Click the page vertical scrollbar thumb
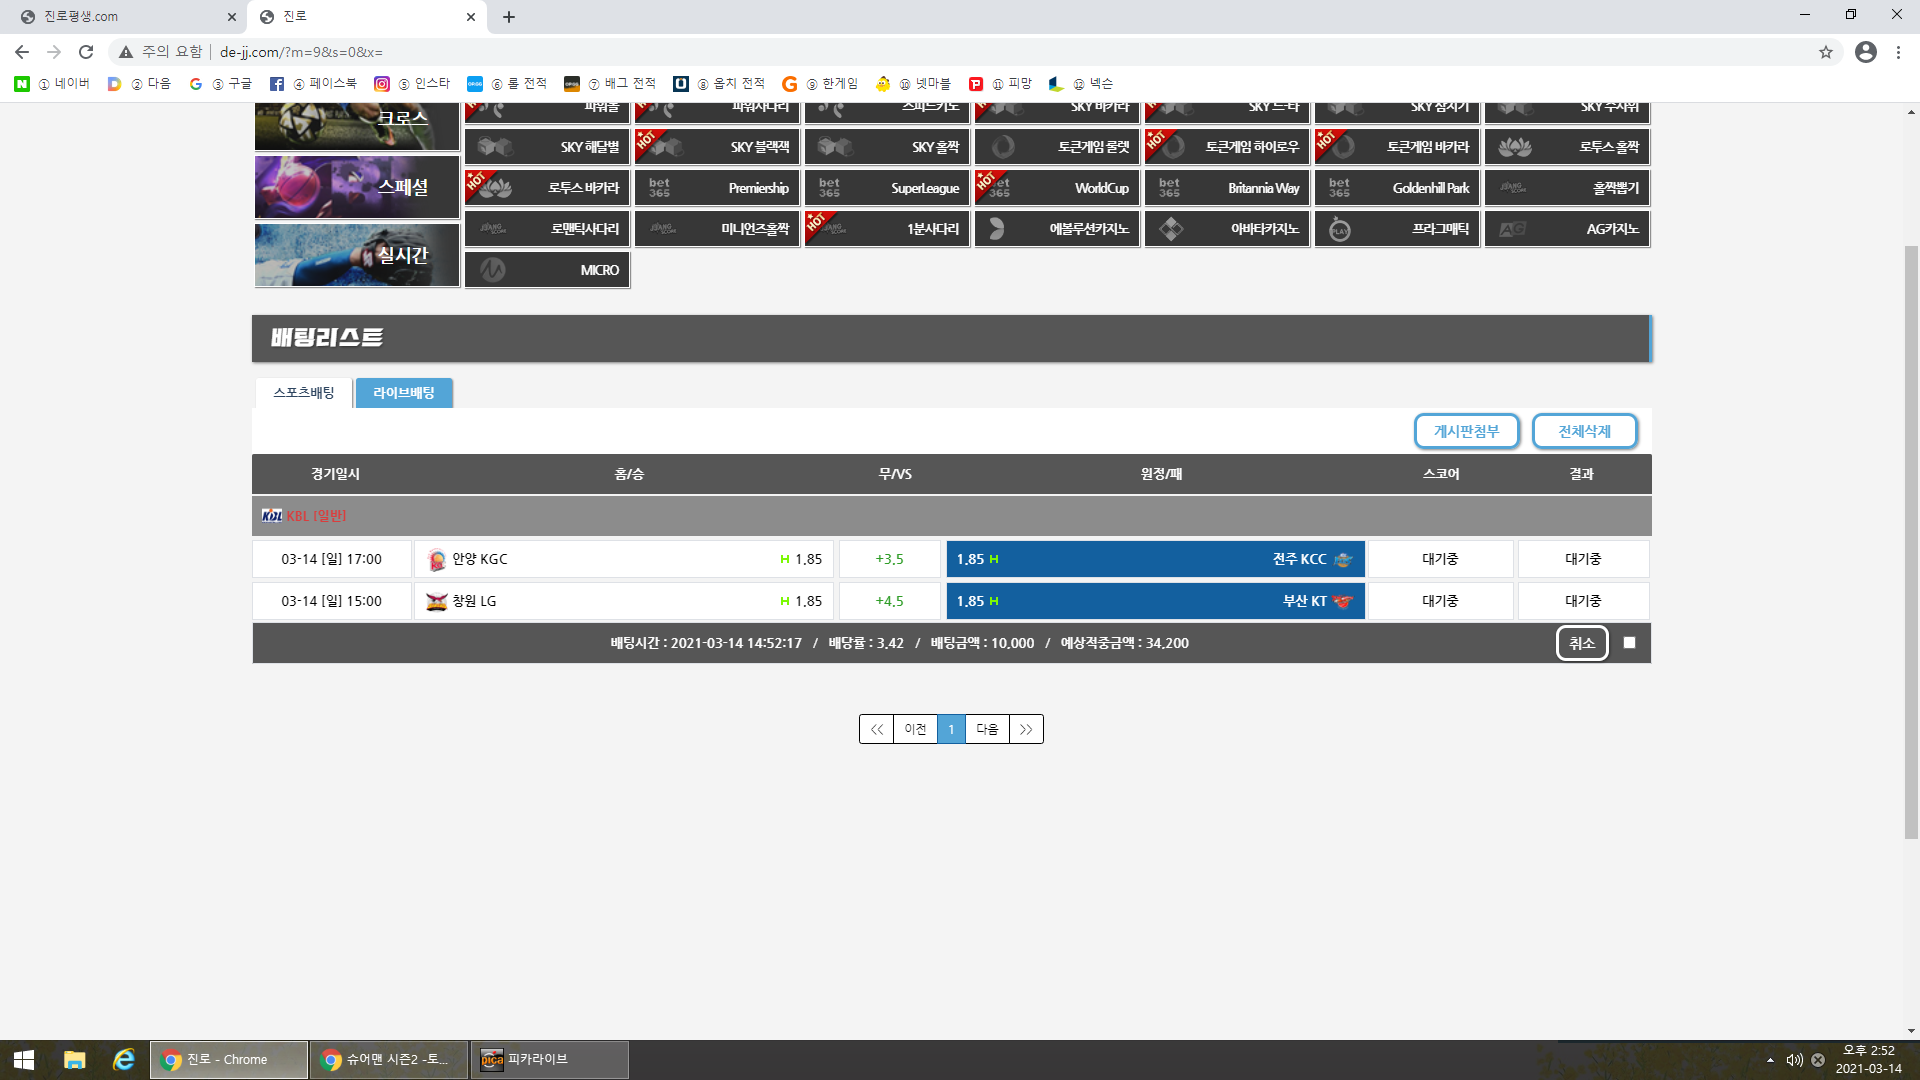This screenshot has width=1920, height=1080. (1911, 540)
